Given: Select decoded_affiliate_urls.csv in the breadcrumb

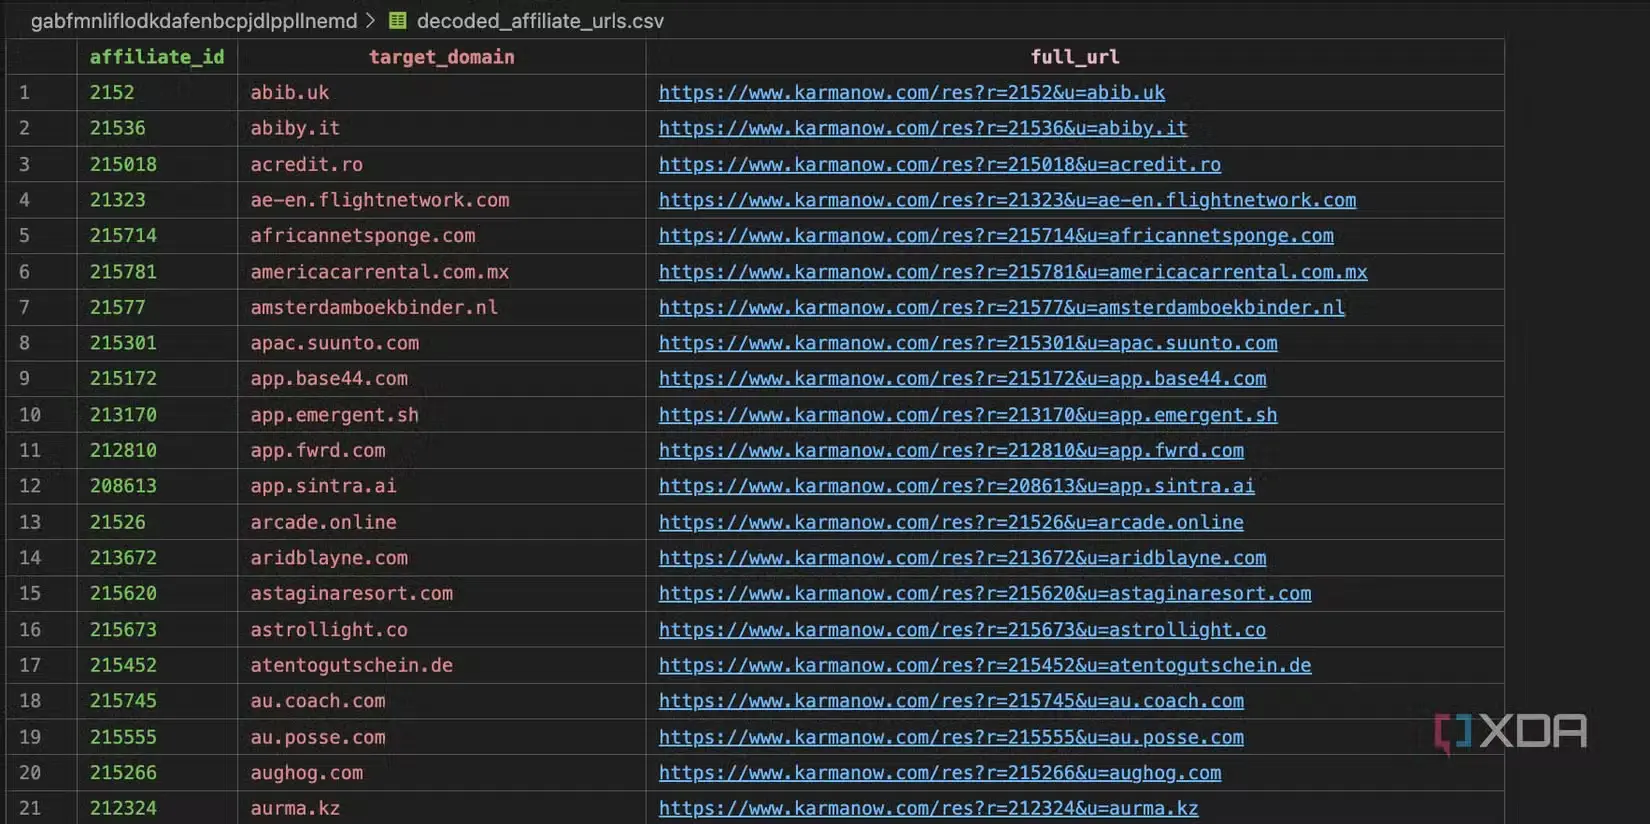Looking at the screenshot, I should (539, 20).
